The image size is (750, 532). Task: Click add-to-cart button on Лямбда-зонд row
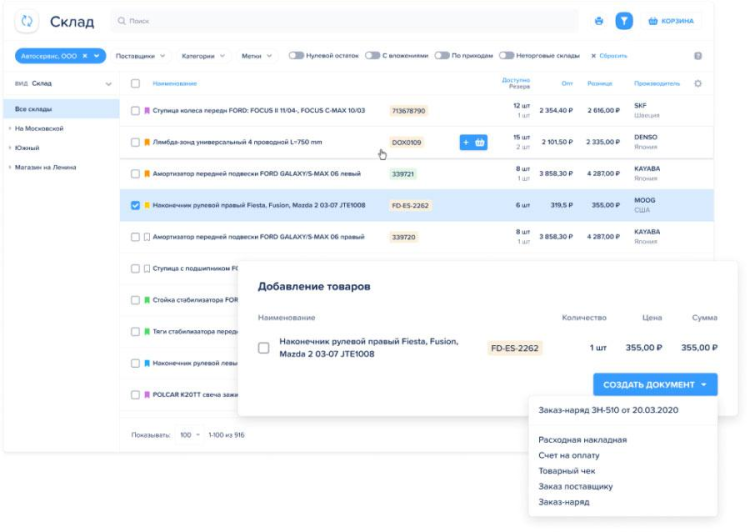coord(473,143)
